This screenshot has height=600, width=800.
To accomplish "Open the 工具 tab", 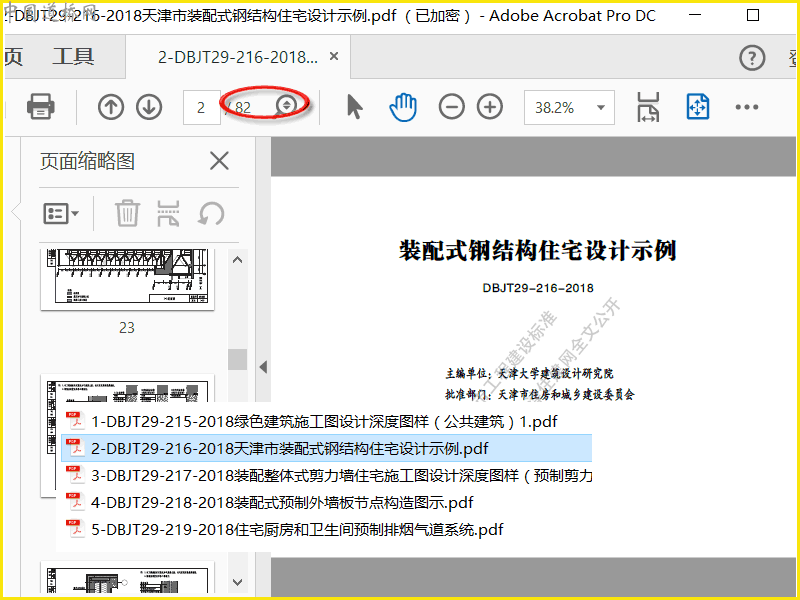I will [x=73, y=57].
